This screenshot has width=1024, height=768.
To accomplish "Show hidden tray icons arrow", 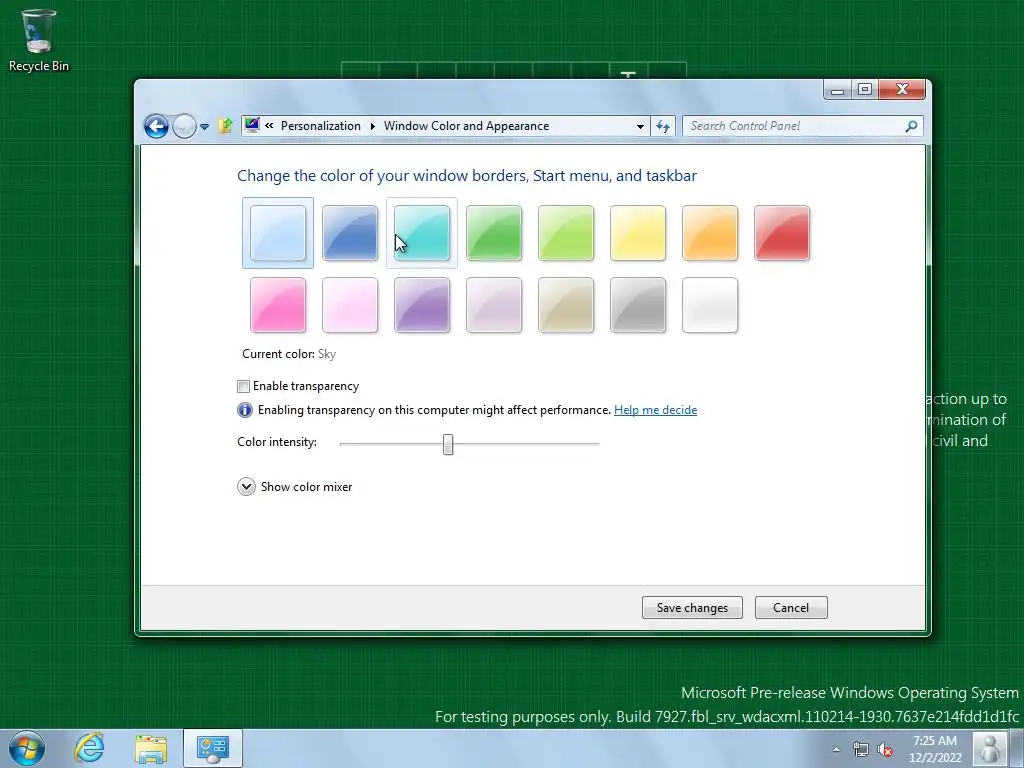I will click(836, 749).
